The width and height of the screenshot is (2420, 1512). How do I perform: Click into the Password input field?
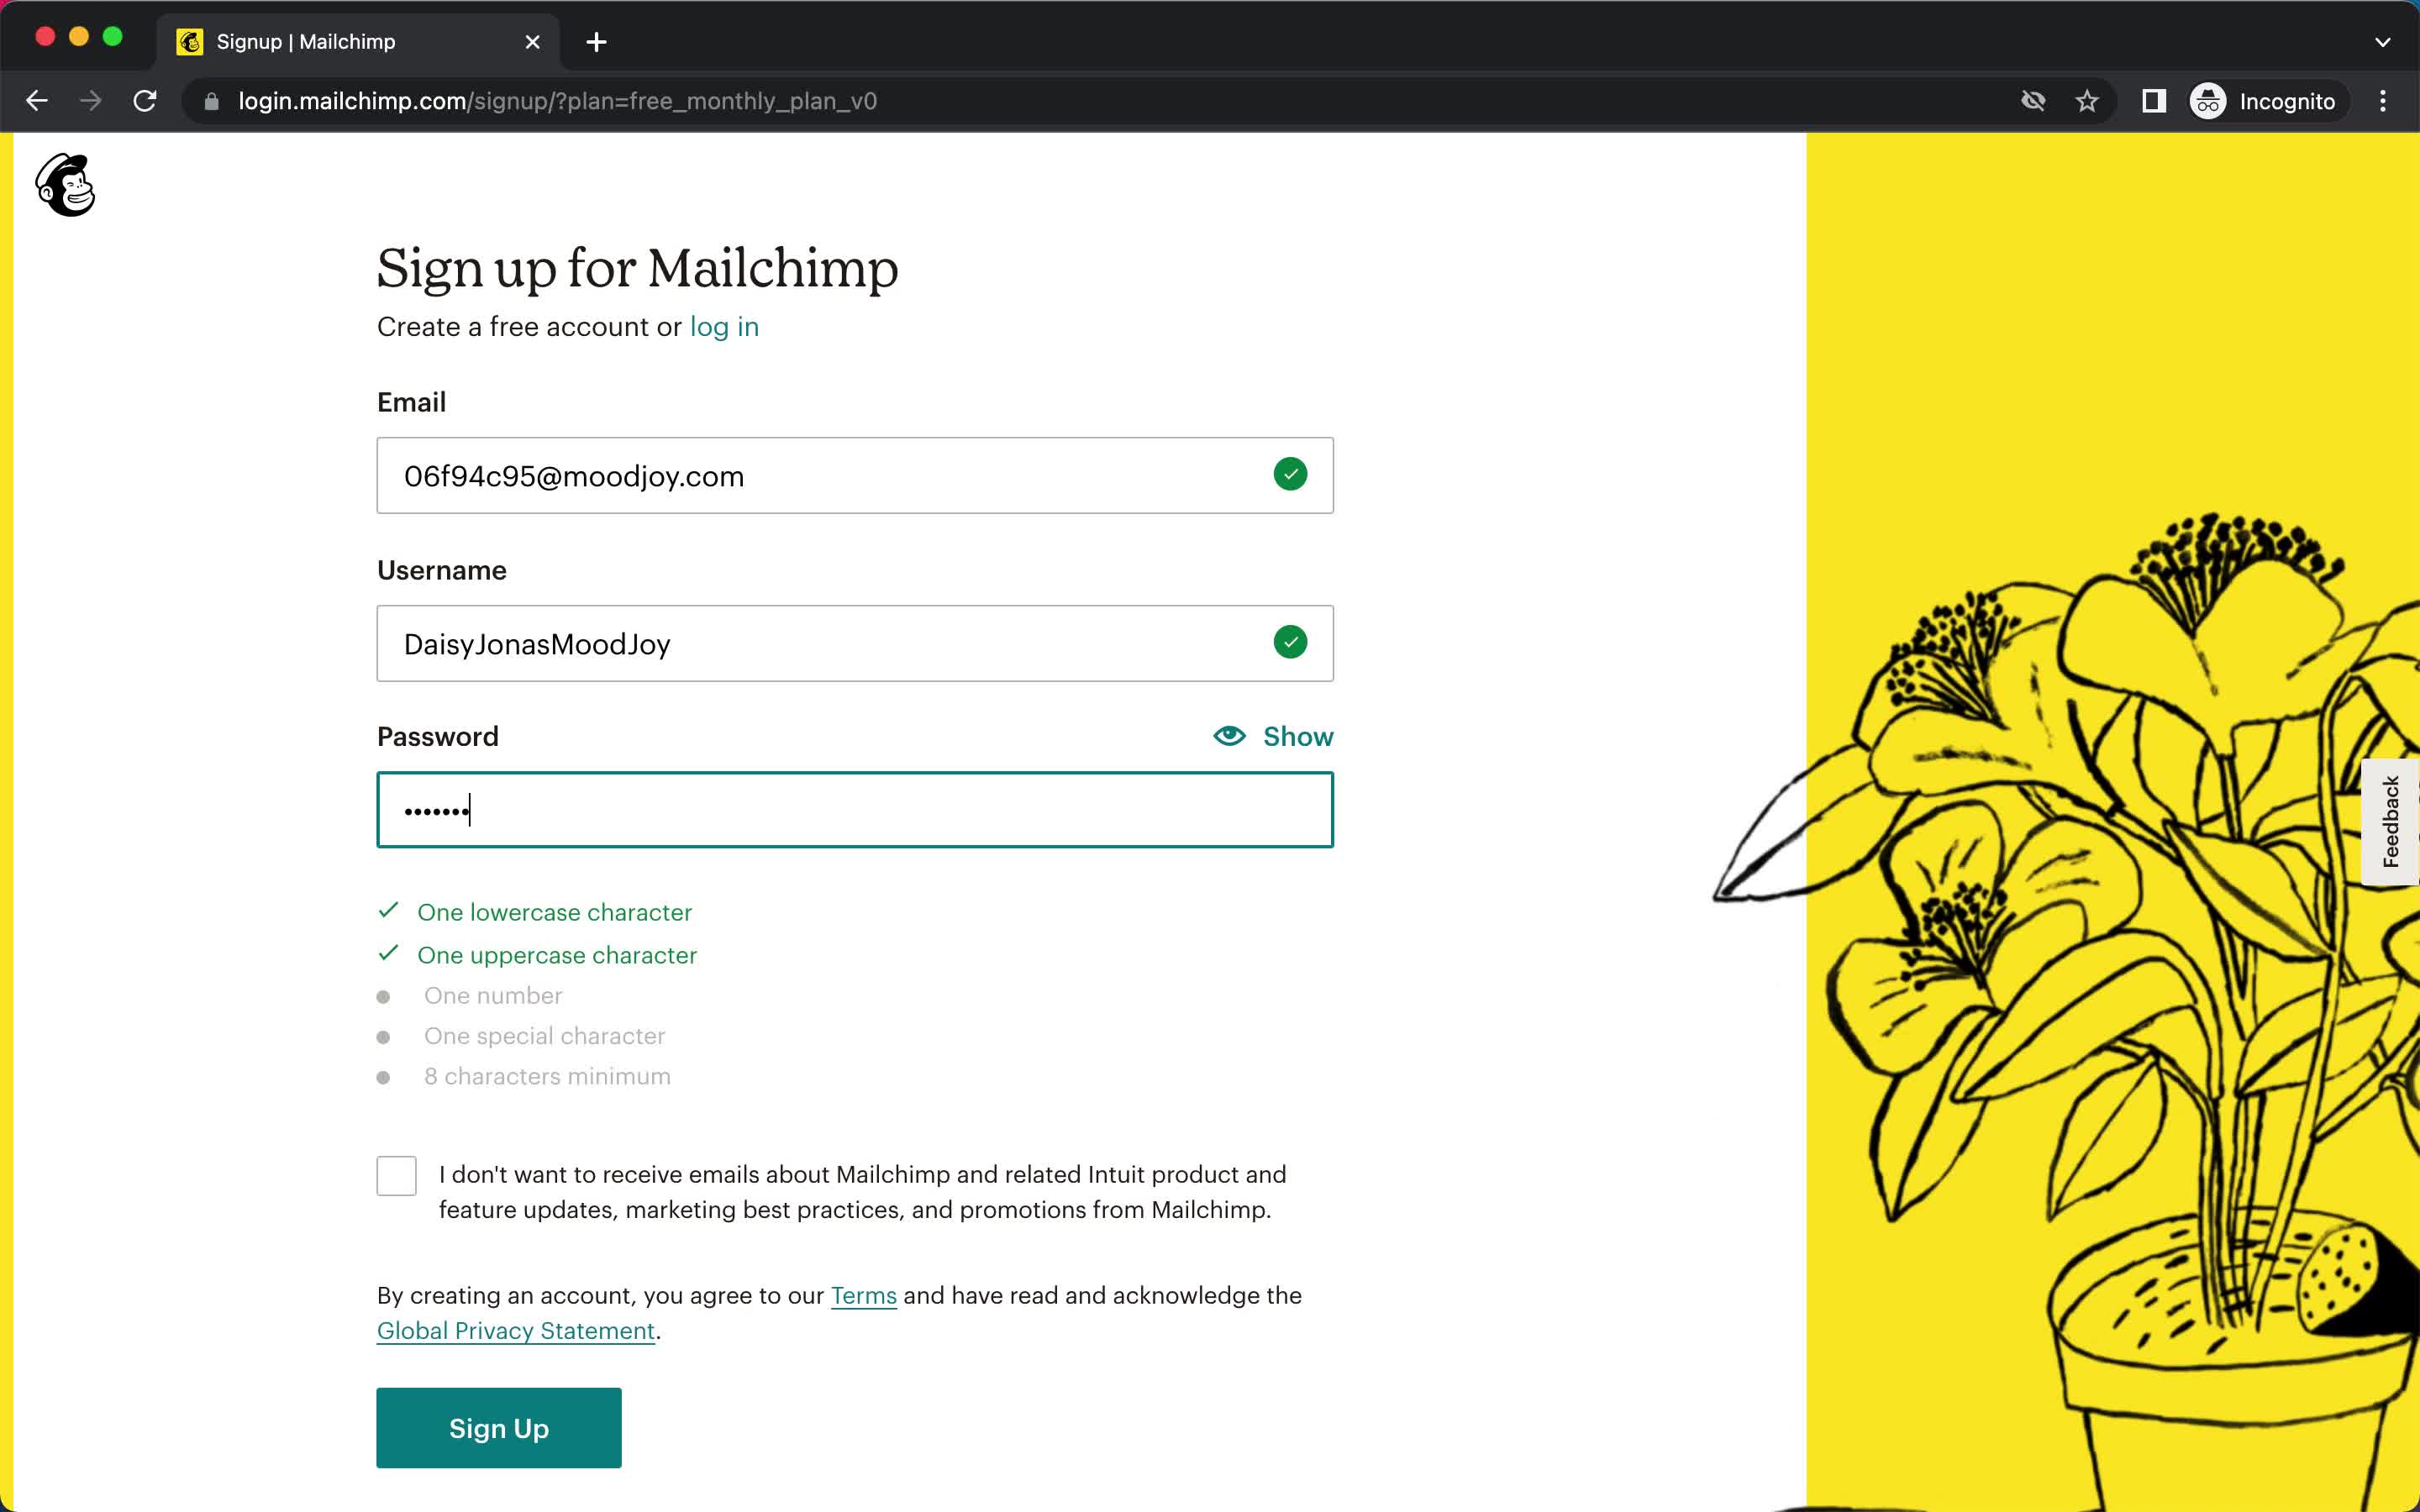855,810
